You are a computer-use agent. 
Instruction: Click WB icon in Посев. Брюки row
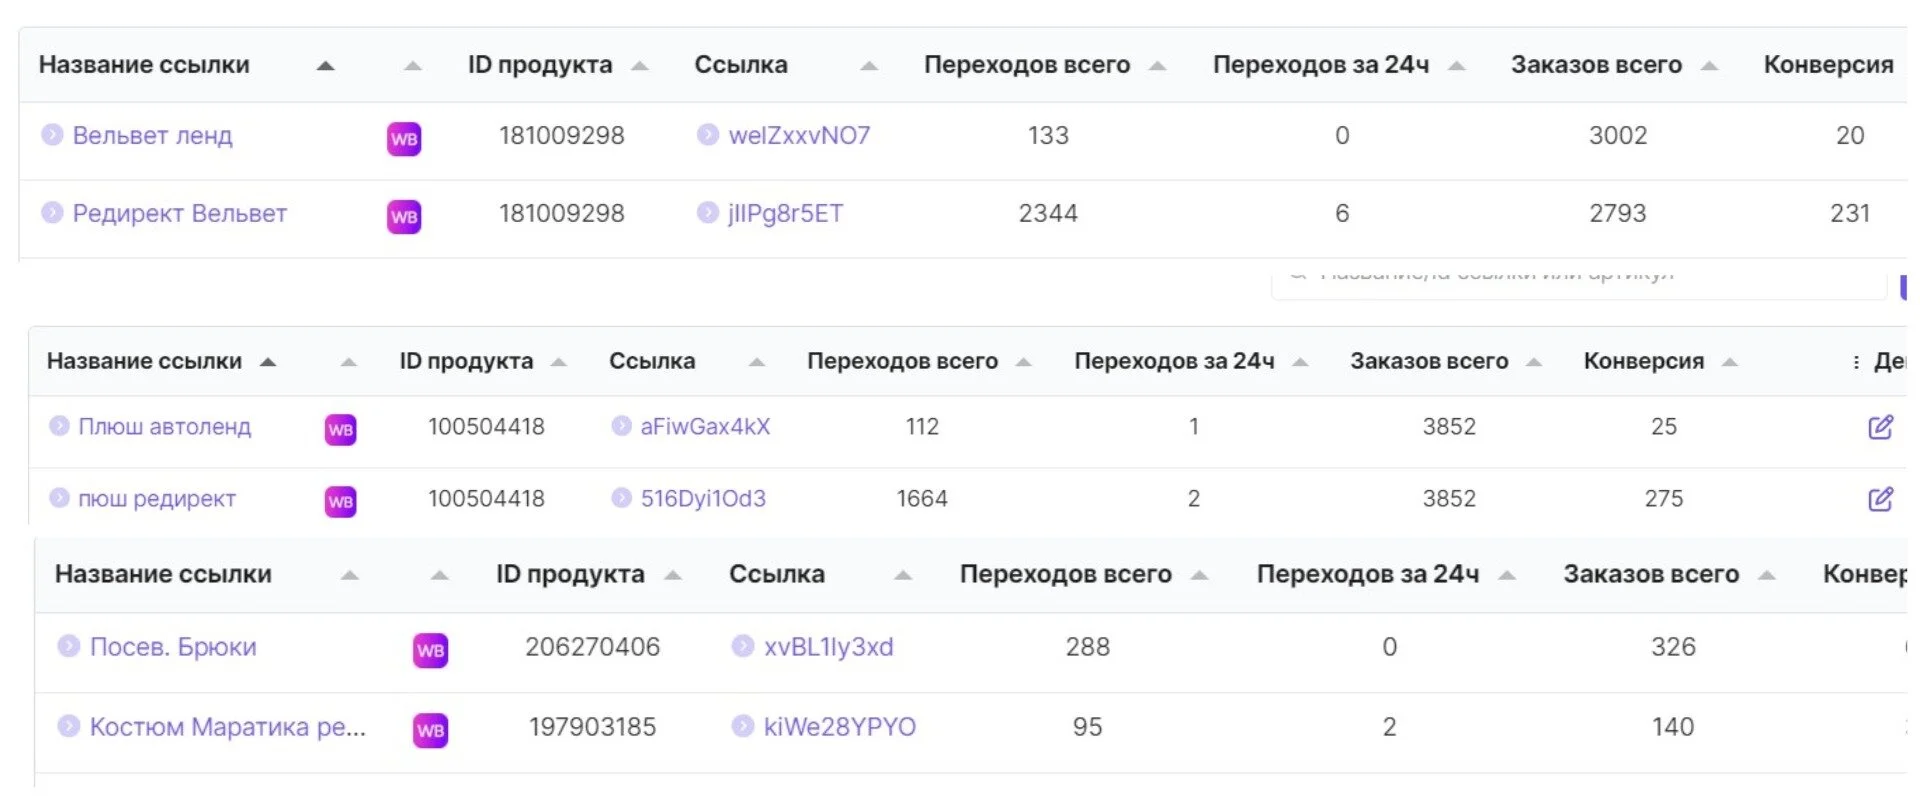click(x=430, y=650)
